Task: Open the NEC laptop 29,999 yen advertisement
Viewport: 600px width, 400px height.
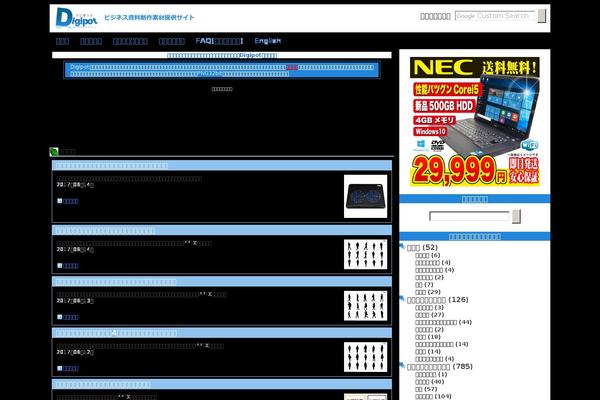Action: 474,122
